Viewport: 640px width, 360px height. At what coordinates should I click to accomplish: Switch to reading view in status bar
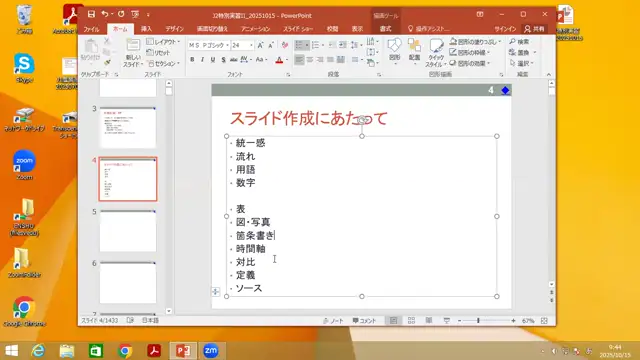point(429,321)
